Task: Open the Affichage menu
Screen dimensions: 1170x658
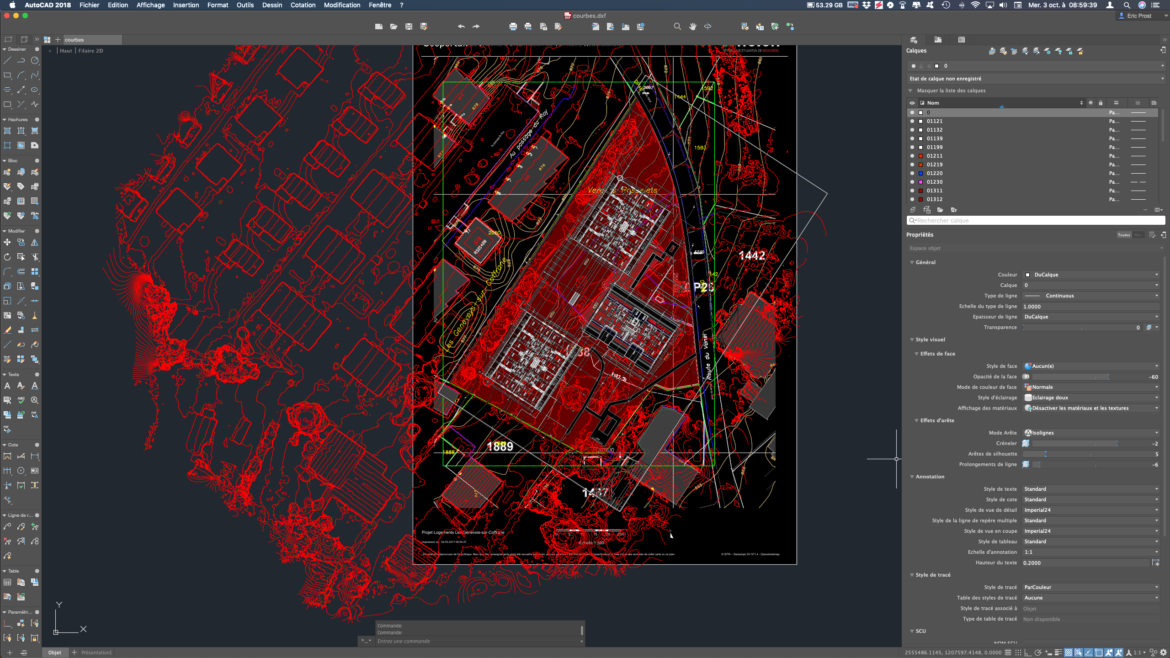Action: [150, 4]
